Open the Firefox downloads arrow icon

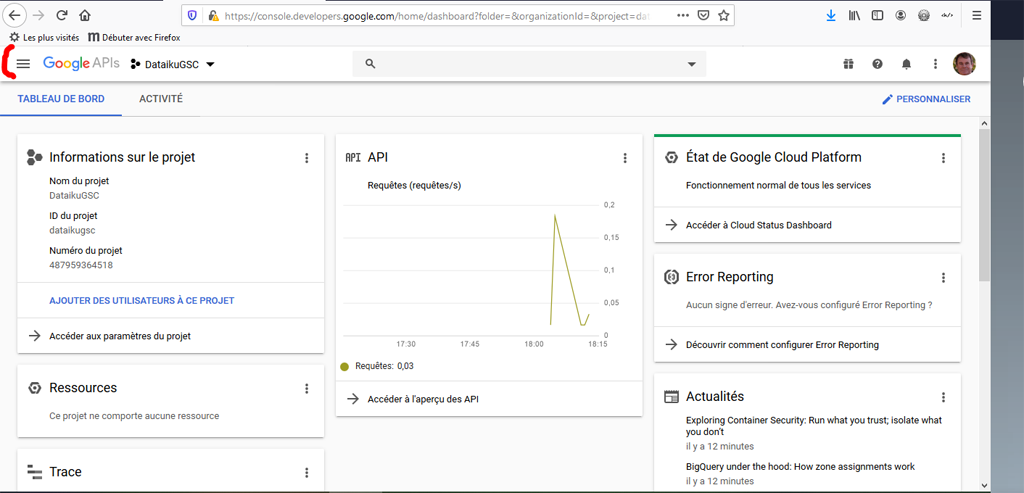tap(831, 15)
